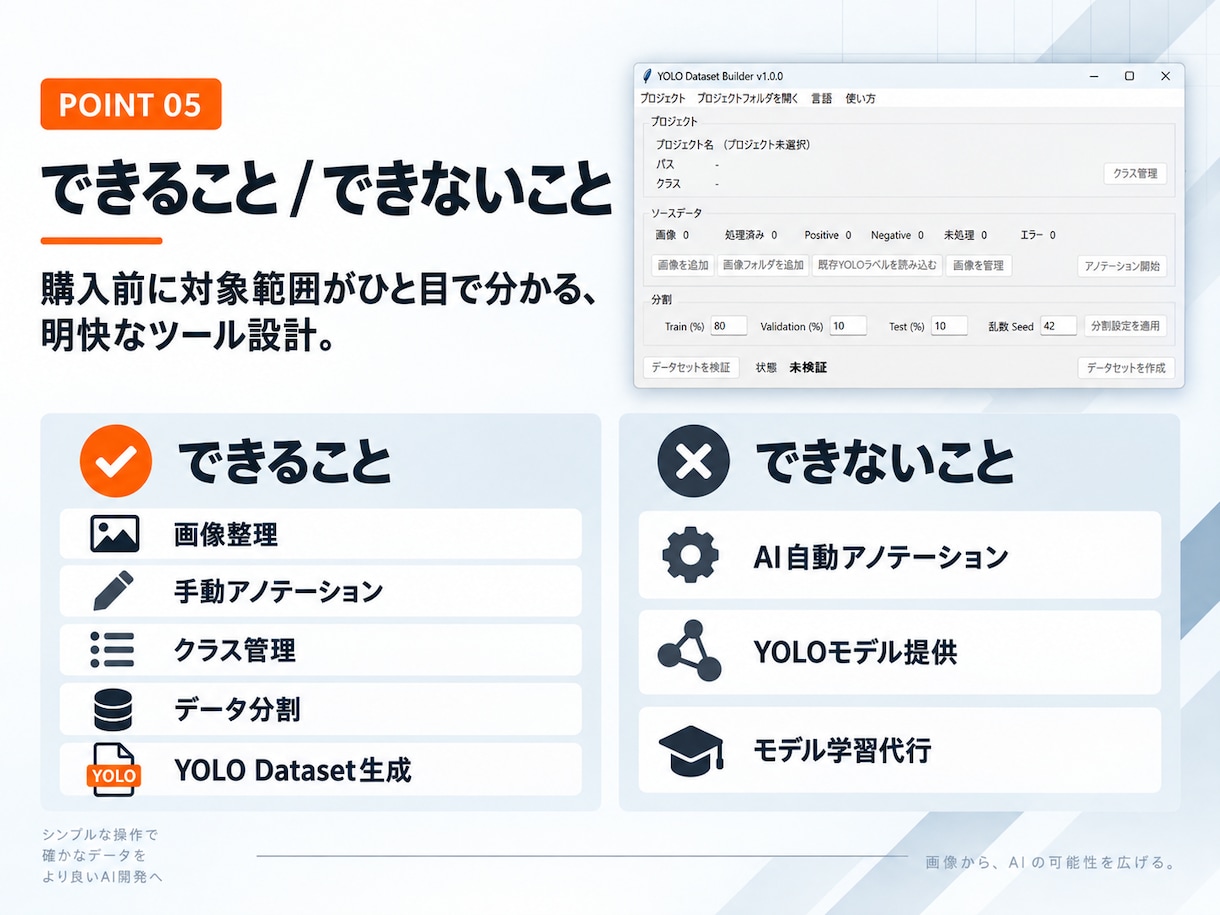Viewport: 1220px width, 915px height.
Task: Focus the Validation (%) input field
Action: 848,326
